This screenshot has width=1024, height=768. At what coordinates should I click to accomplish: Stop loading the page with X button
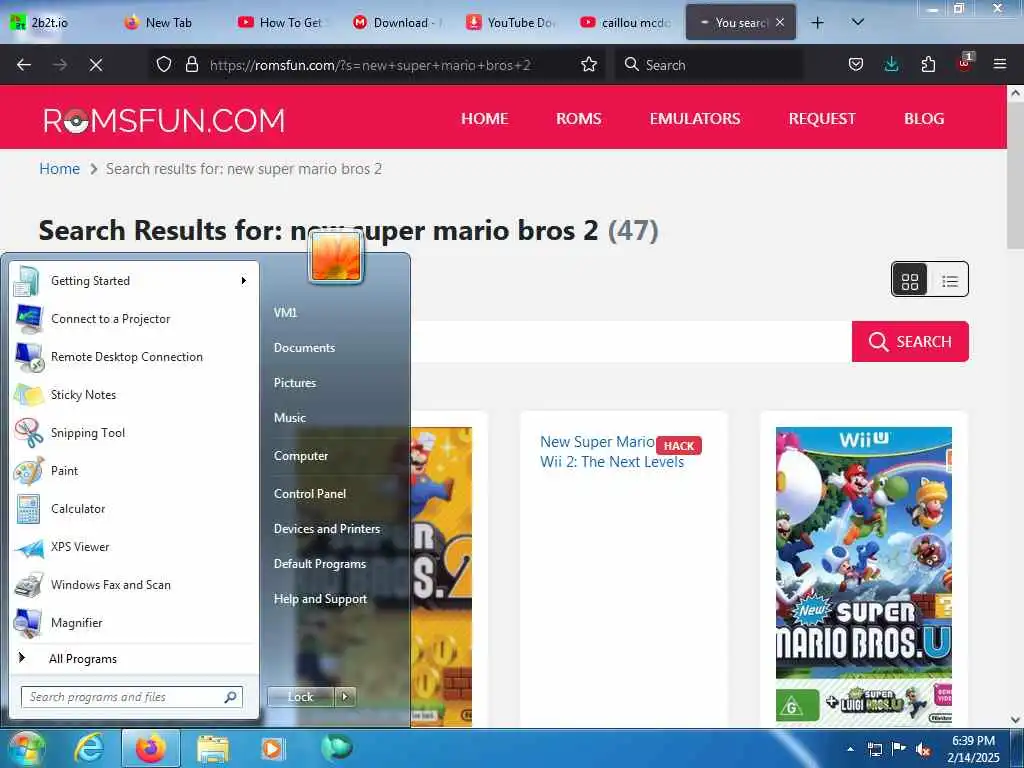(x=95, y=65)
